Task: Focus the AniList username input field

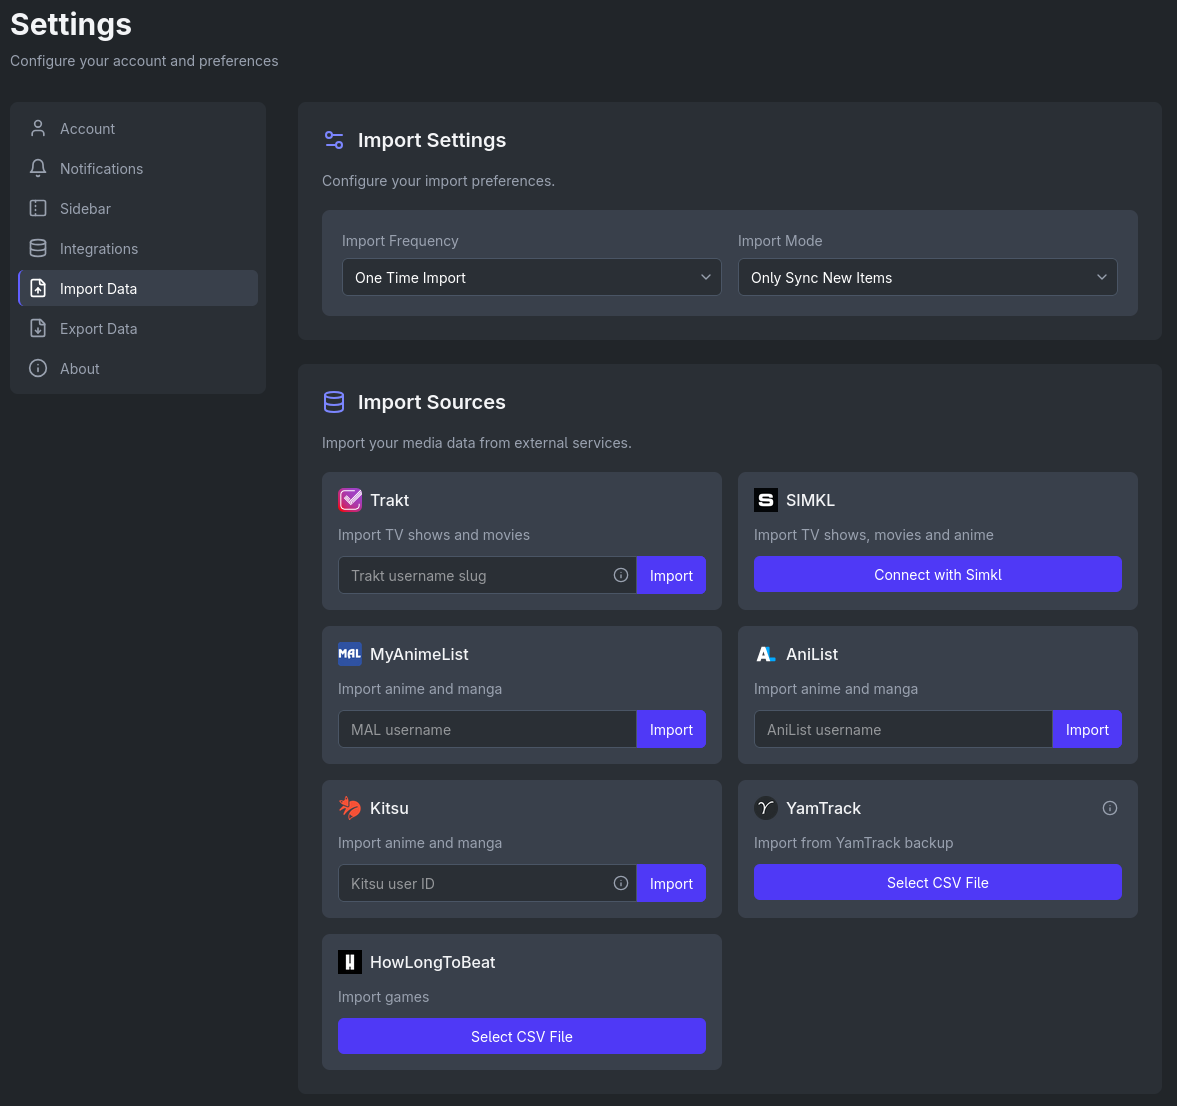Action: [x=902, y=730]
